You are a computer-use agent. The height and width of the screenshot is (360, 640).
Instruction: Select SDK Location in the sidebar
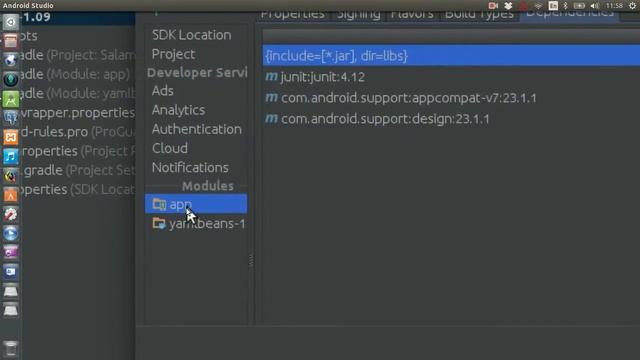pos(191,35)
